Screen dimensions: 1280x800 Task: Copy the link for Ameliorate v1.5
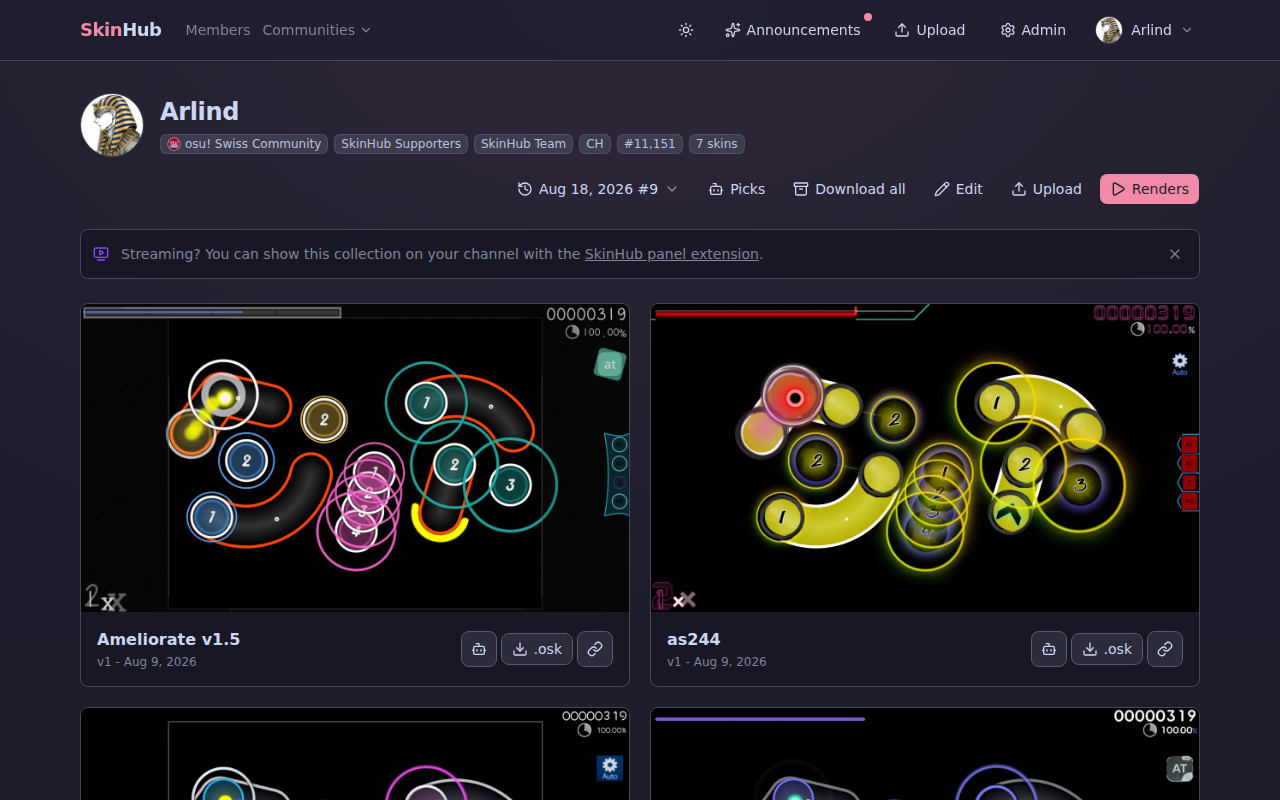[x=595, y=649]
